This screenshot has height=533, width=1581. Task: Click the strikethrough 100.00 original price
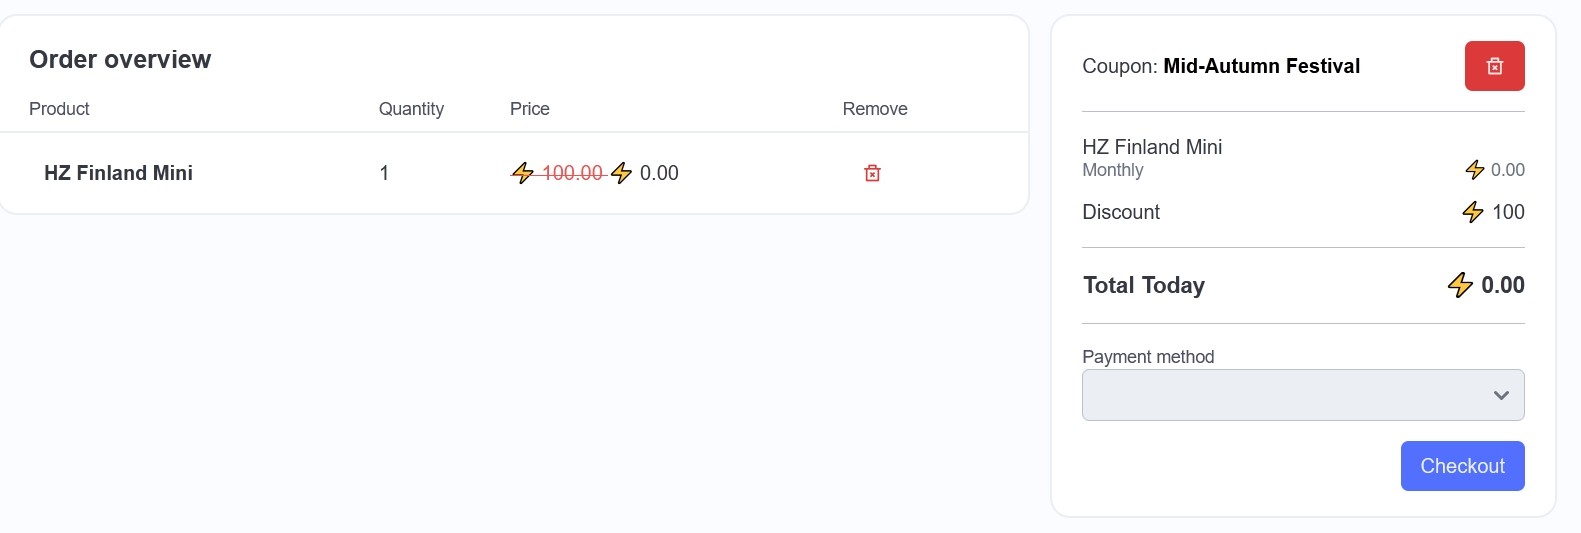pos(572,173)
